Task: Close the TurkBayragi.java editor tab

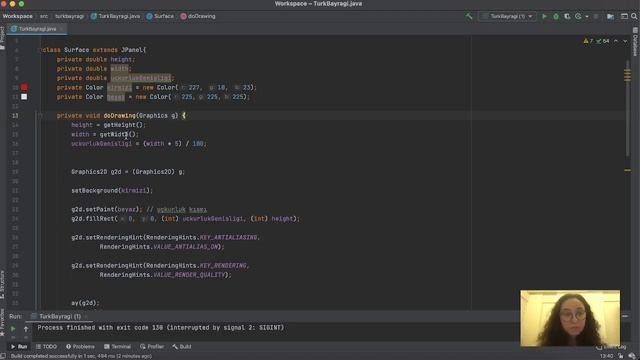Action: click(61, 29)
